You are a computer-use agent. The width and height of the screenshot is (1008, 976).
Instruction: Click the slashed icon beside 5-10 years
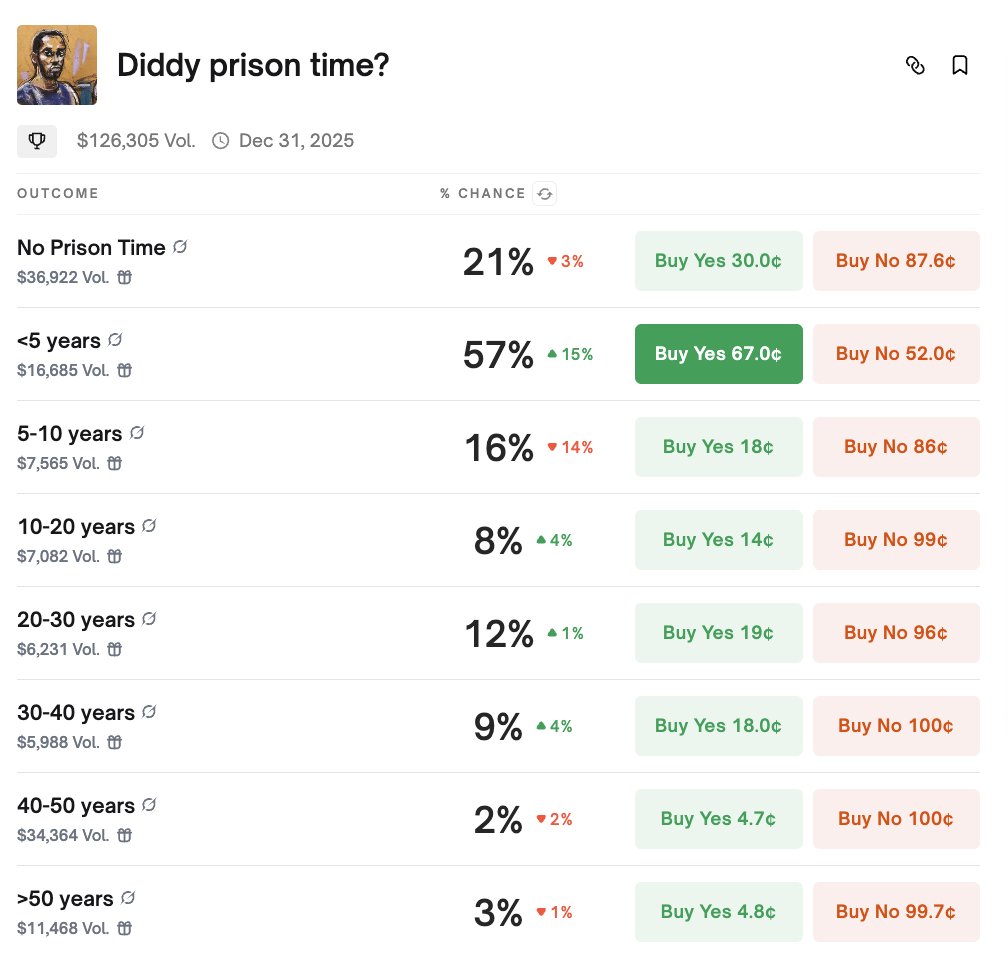point(137,433)
